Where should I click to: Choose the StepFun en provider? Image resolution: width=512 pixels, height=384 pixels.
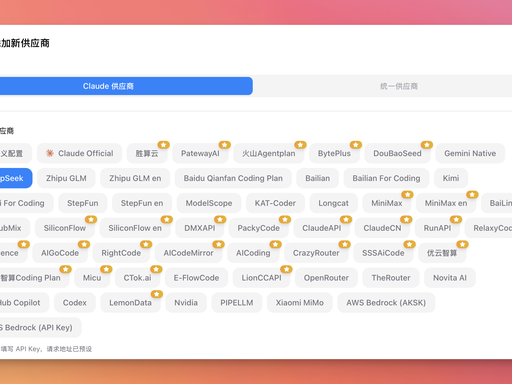pyautogui.click(x=142, y=203)
